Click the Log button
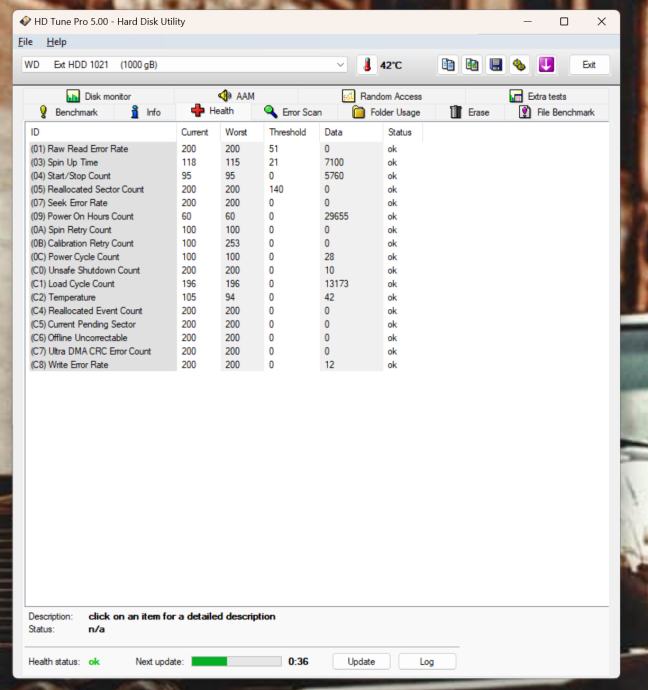The width and height of the screenshot is (648, 690). coord(427,661)
